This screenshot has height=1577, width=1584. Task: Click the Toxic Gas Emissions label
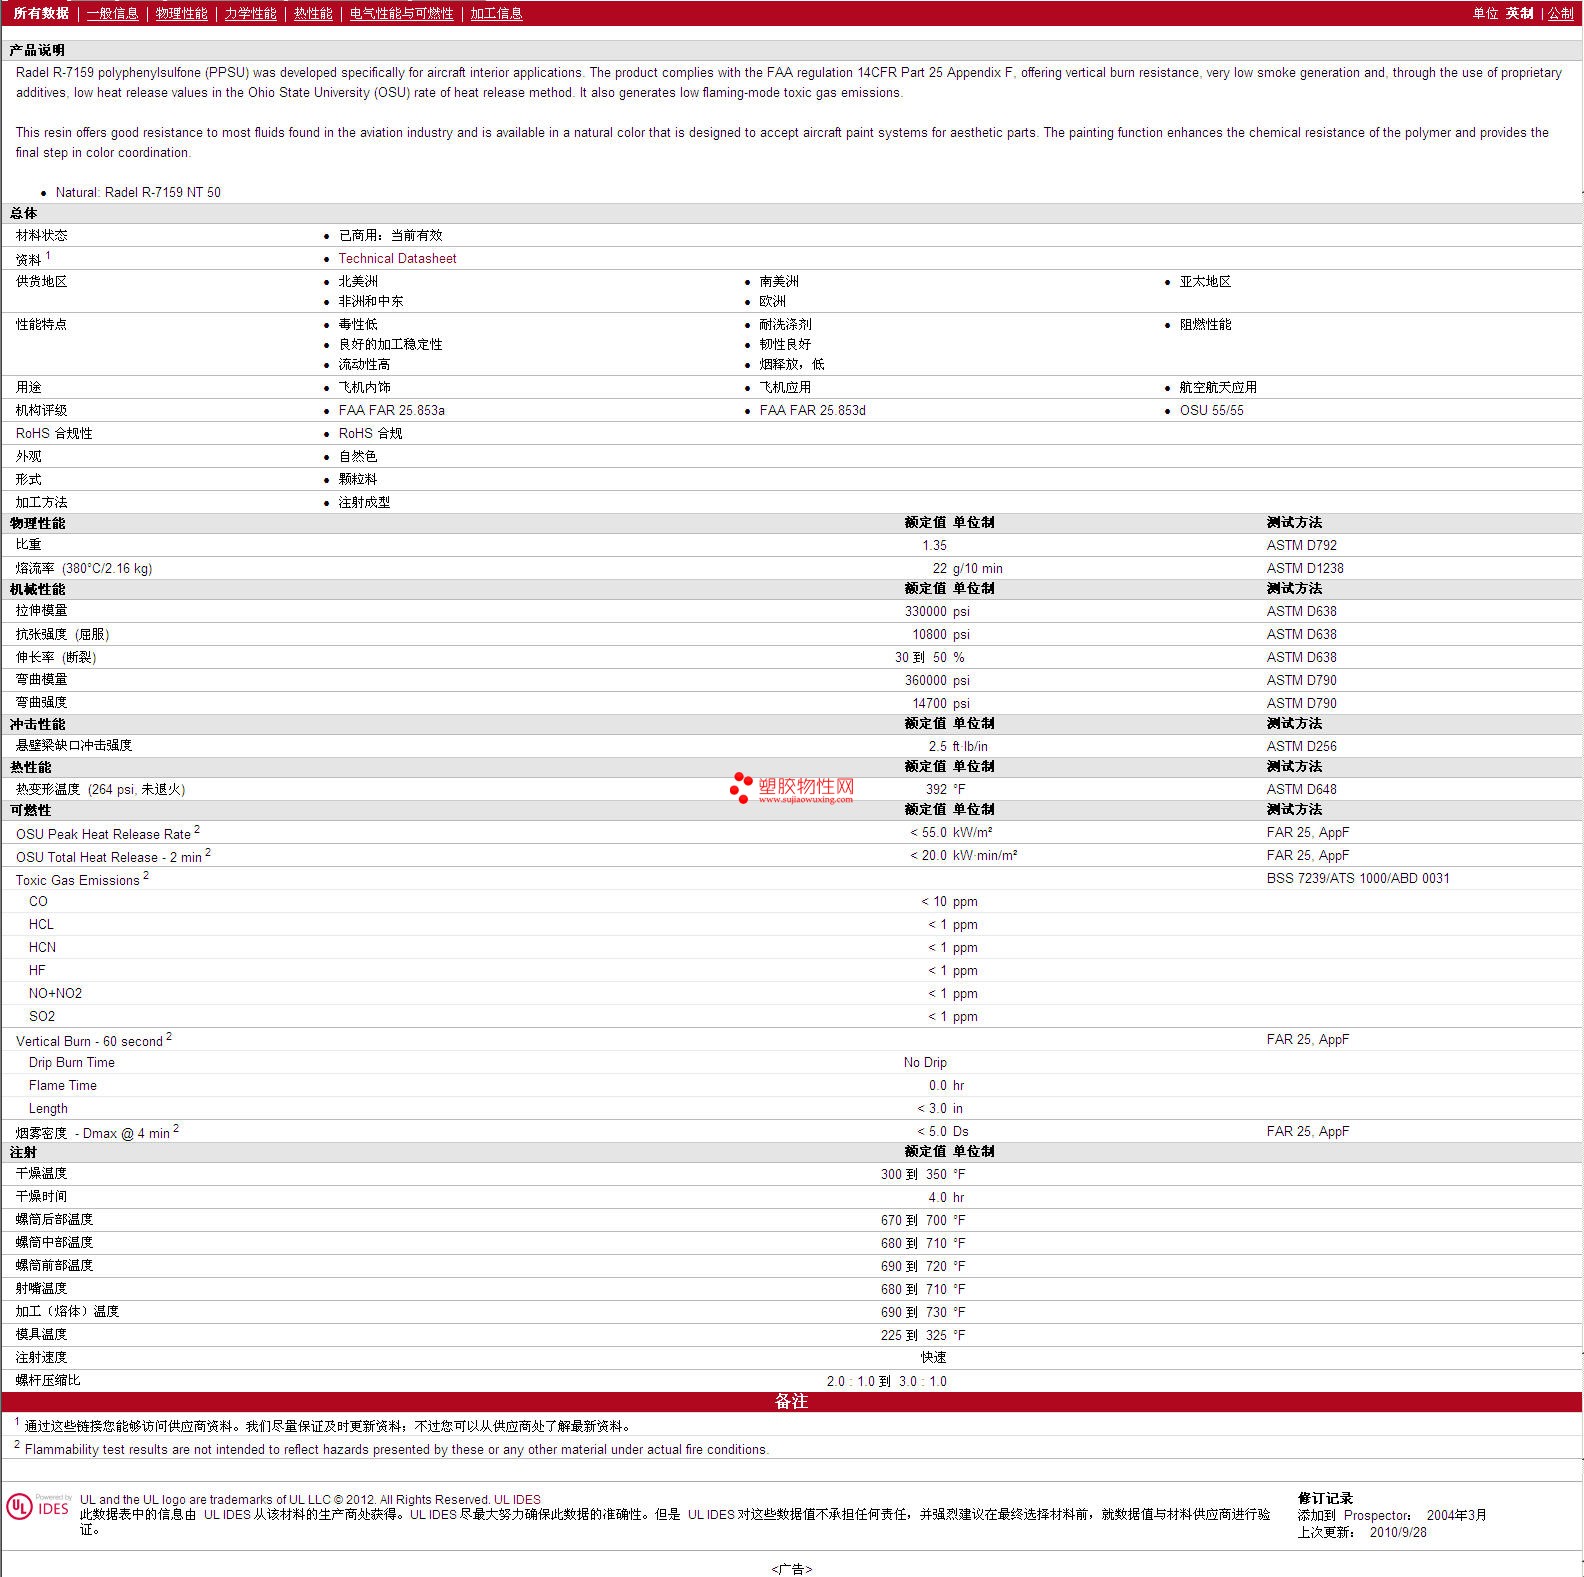77,880
